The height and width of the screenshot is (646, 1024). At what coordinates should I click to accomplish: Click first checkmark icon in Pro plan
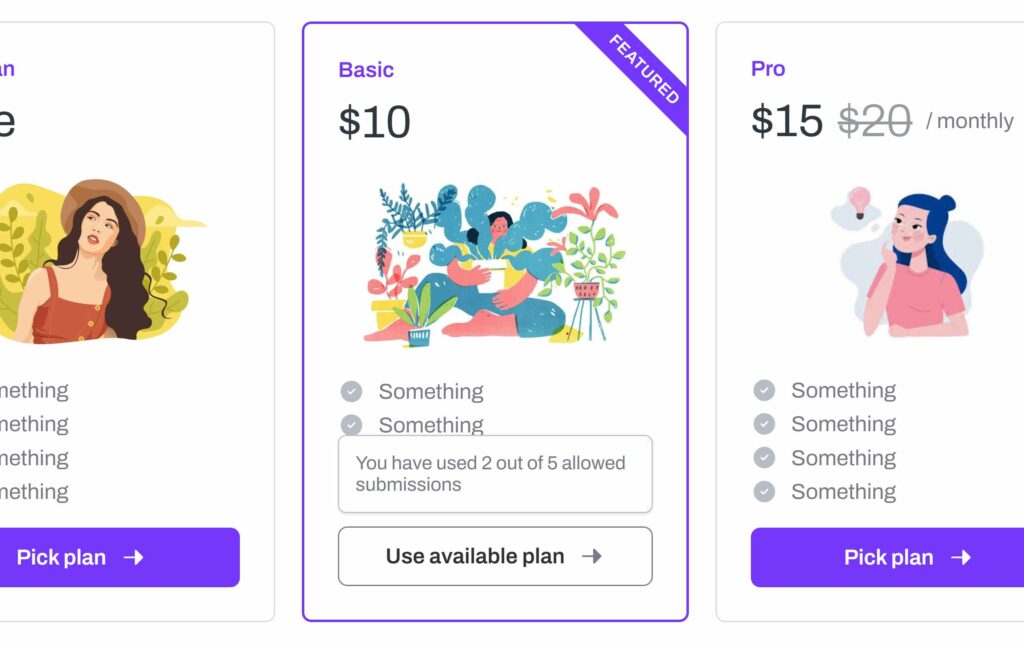click(x=764, y=390)
